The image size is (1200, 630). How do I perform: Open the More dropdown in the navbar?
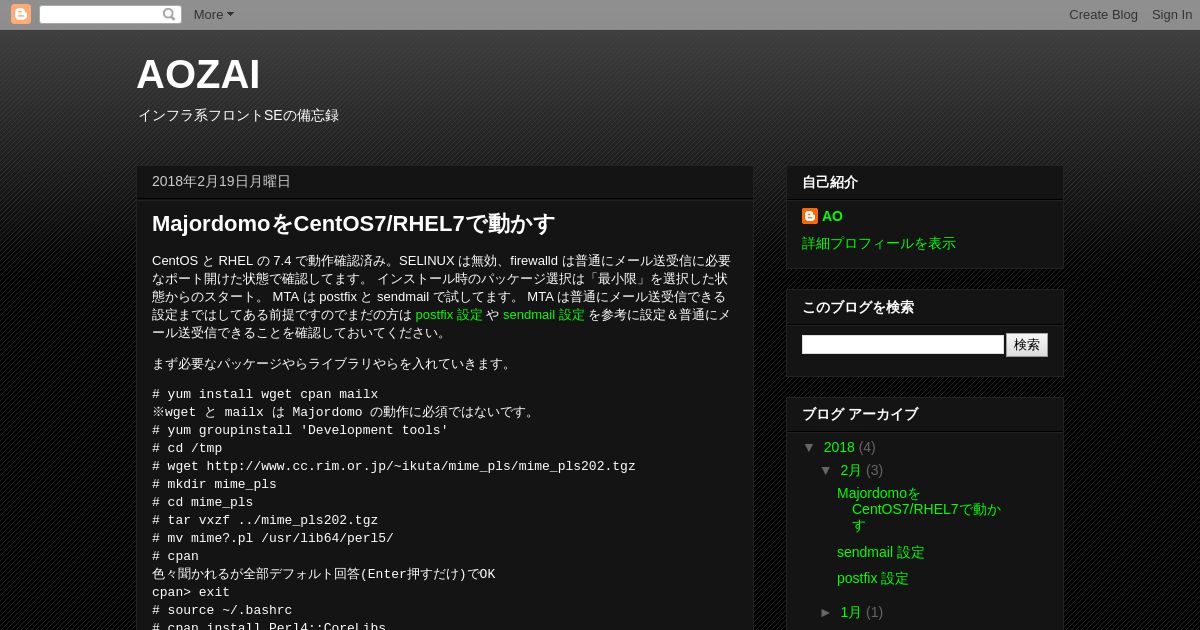214,14
